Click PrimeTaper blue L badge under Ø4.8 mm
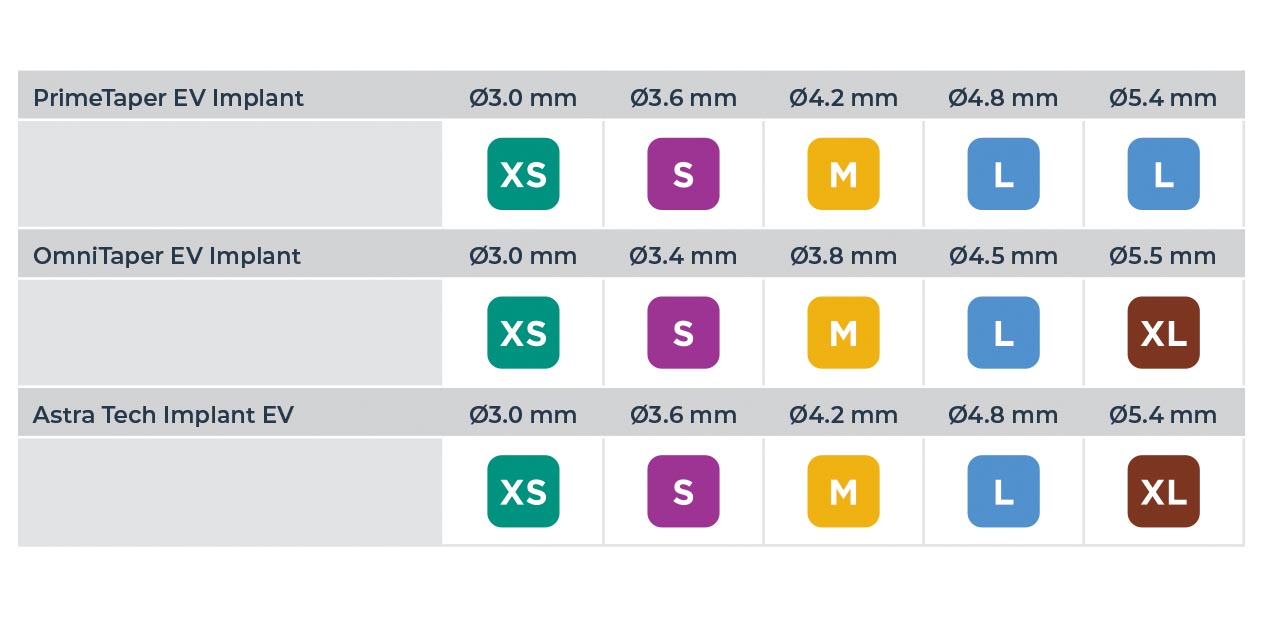The width and height of the screenshot is (1280, 640). 1003,174
